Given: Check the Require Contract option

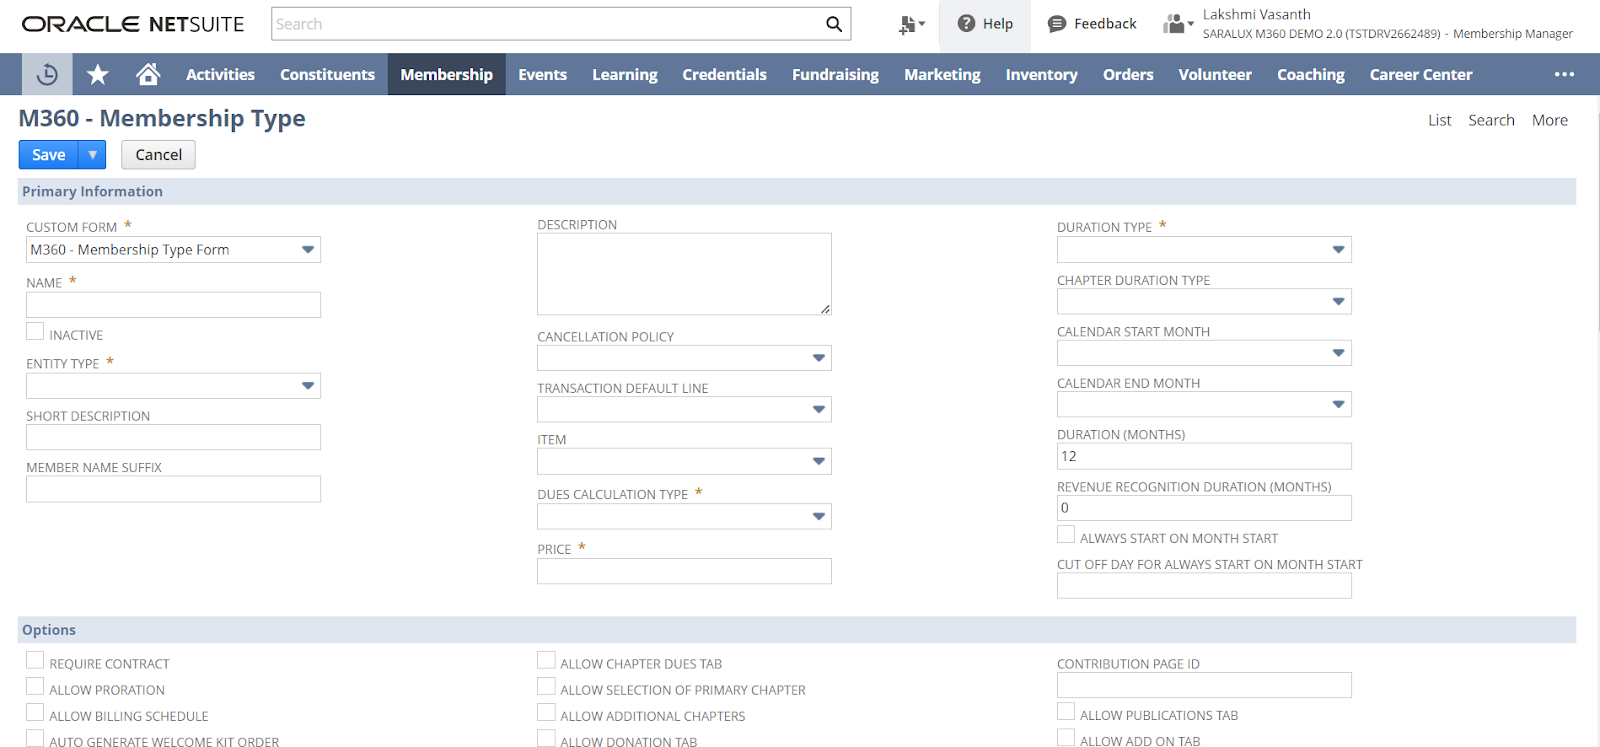Looking at the screenshot, I should click(x=35, y=661).
